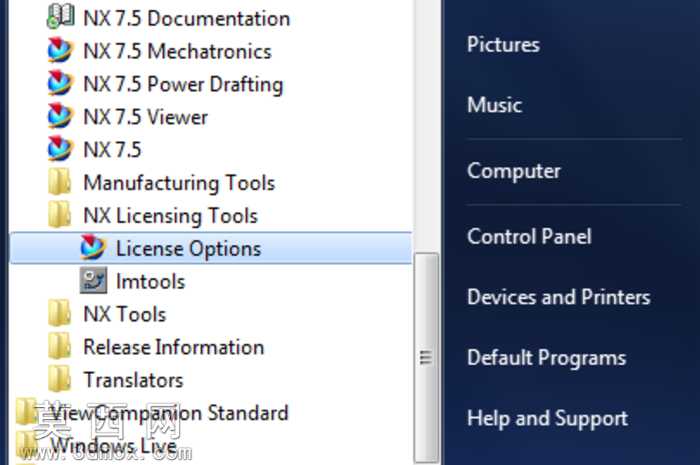Expand the Manufacturing Tools folder
Viewport: 700px width, 465px height.
(x=179, y=183)
